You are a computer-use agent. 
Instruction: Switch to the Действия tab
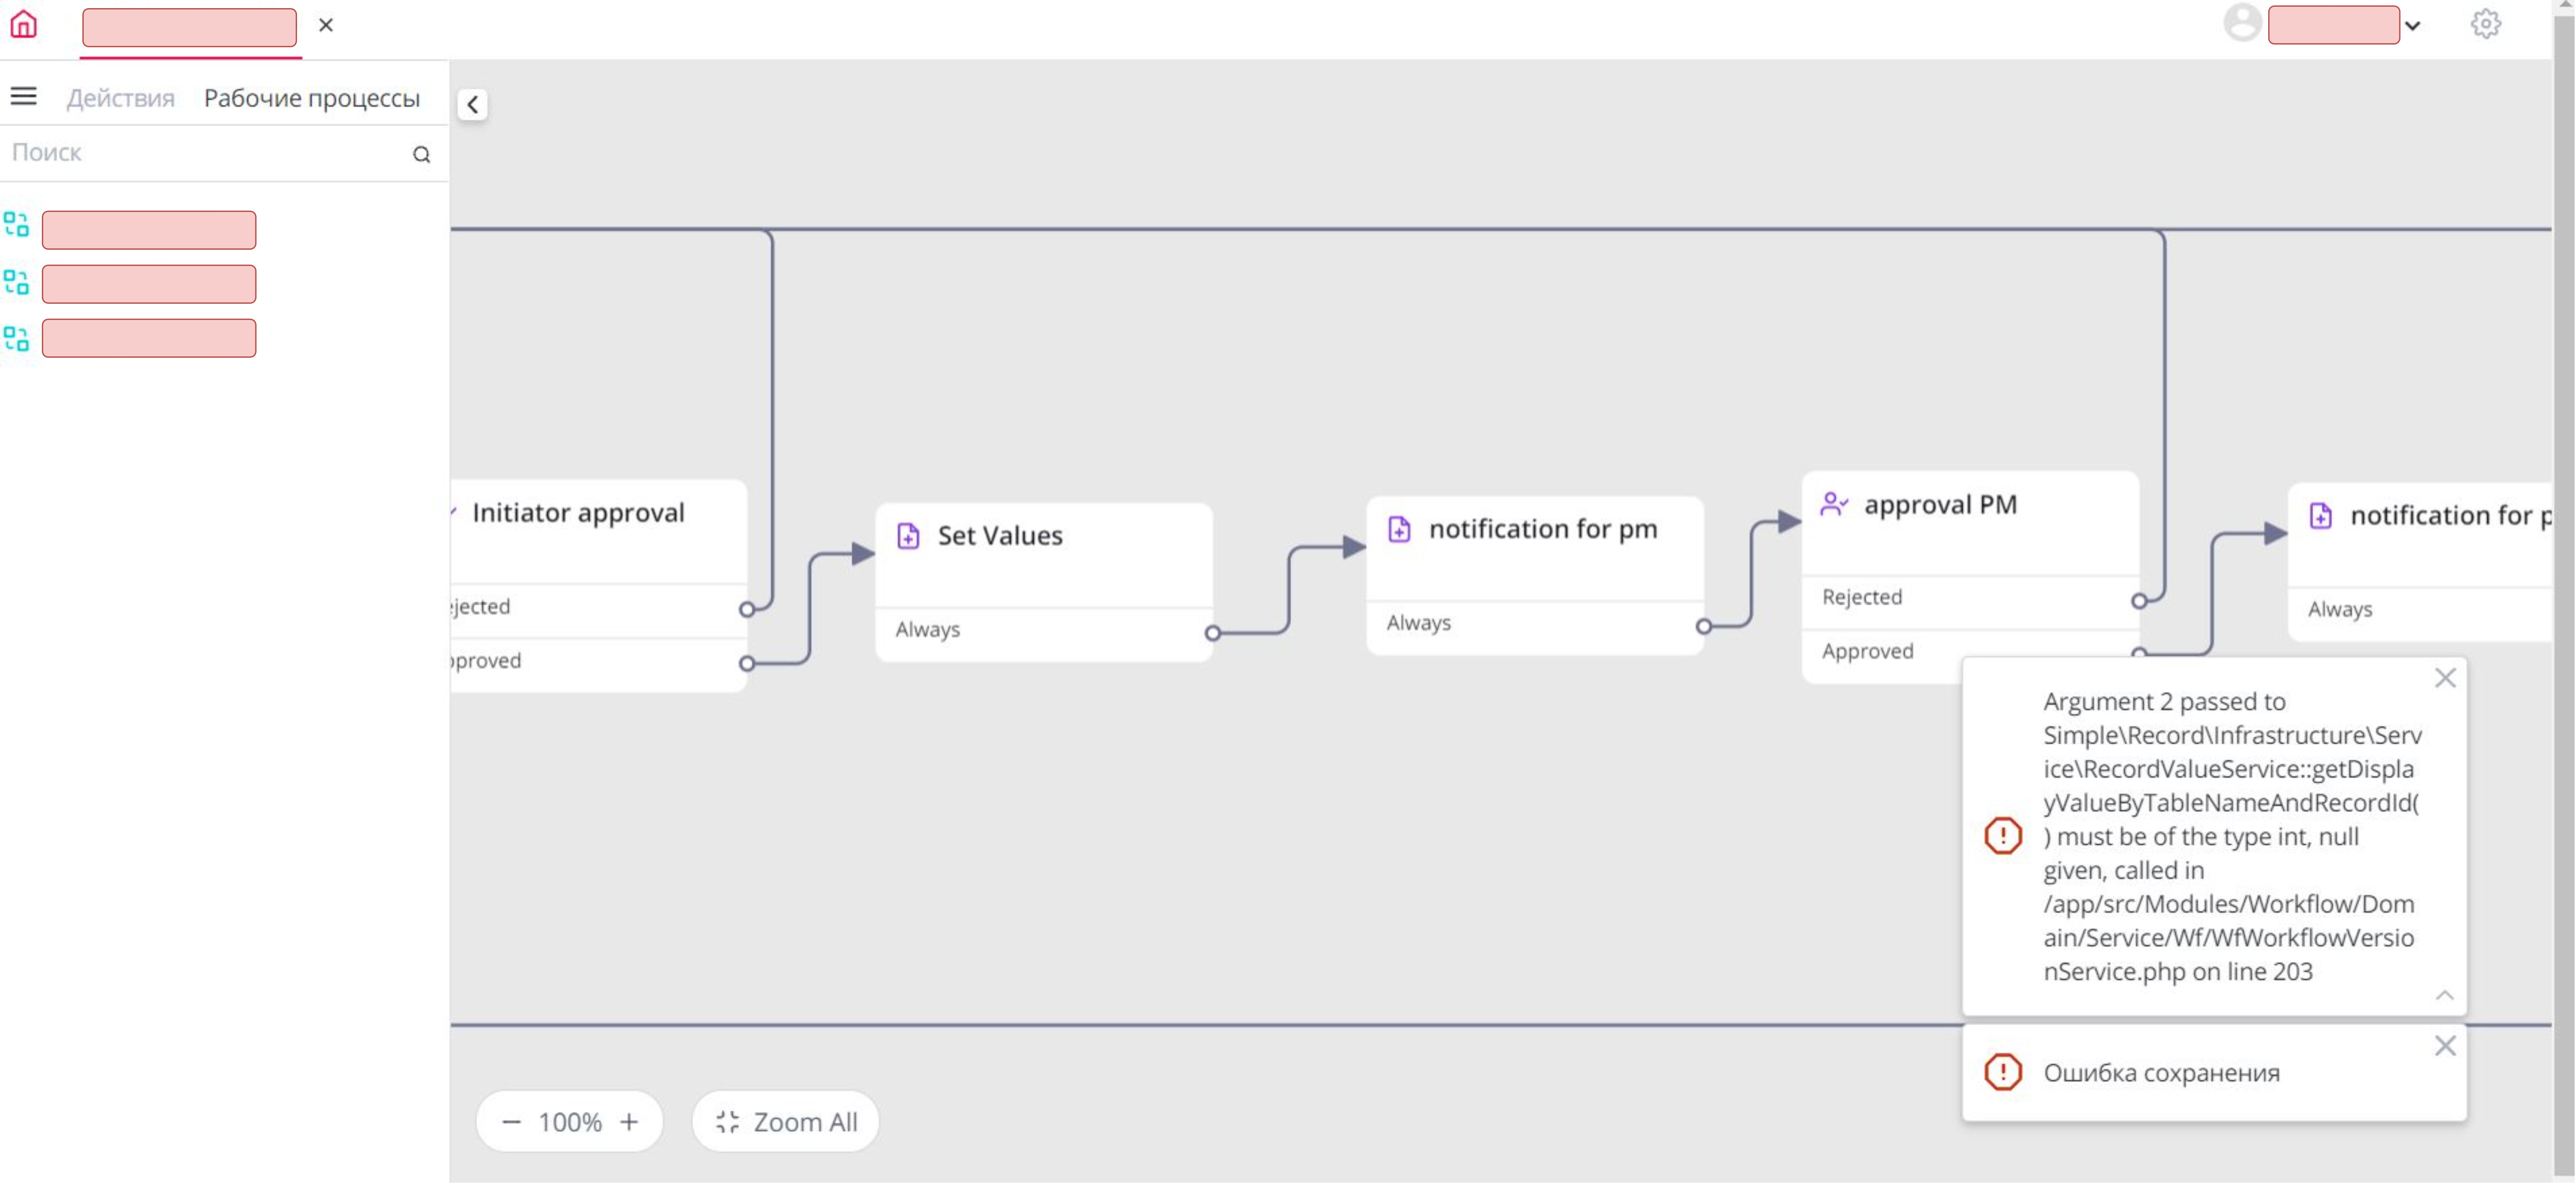120,98
